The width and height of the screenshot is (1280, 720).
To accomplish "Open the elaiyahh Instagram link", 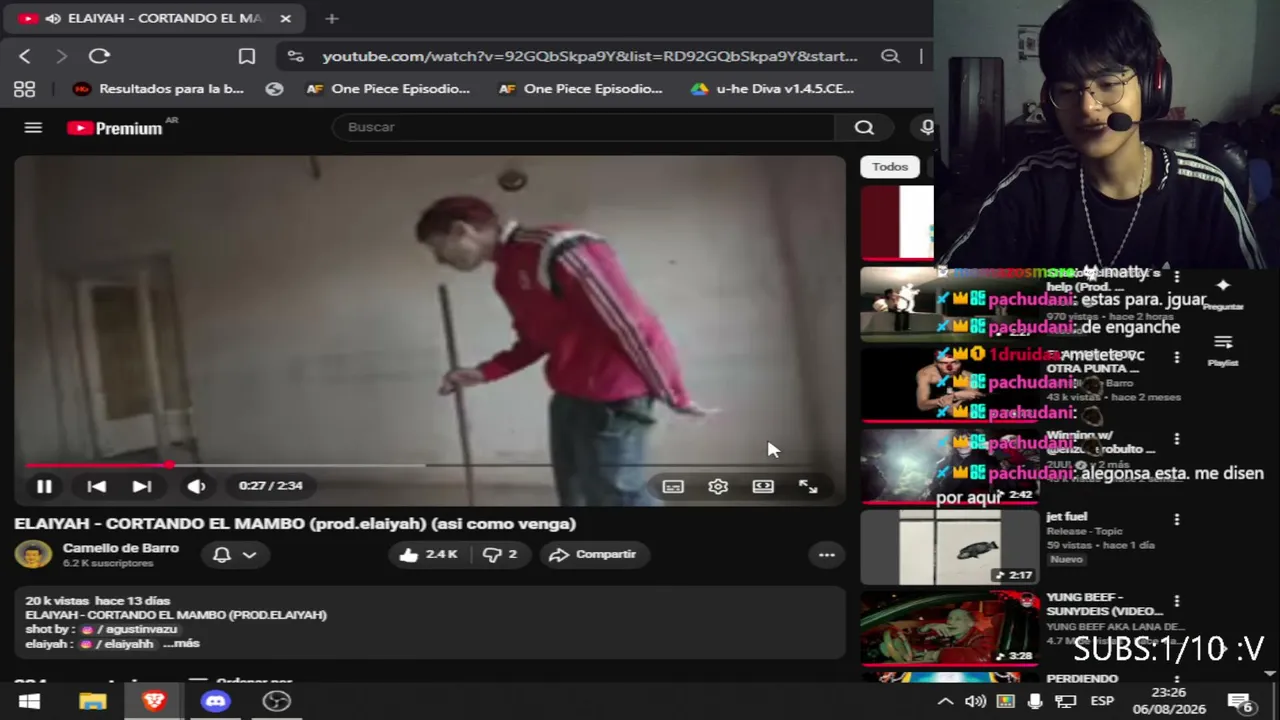I will coord(118,644).
